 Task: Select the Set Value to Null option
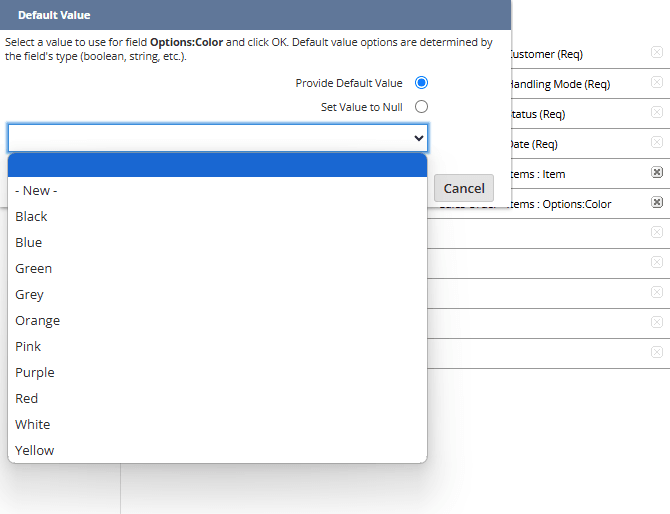point(421,106)
